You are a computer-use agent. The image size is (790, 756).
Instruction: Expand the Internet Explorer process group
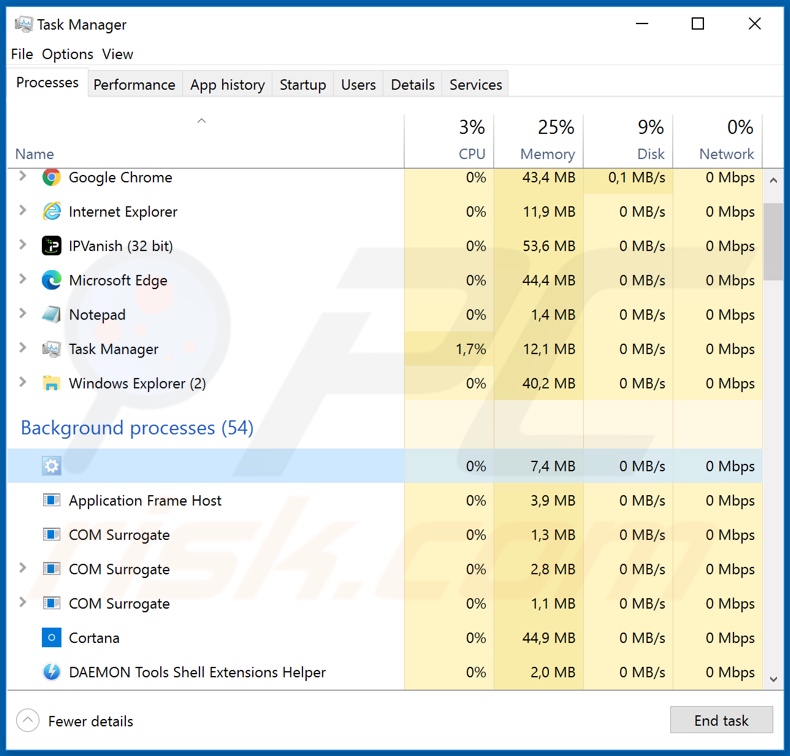click(x=22, y=211)
